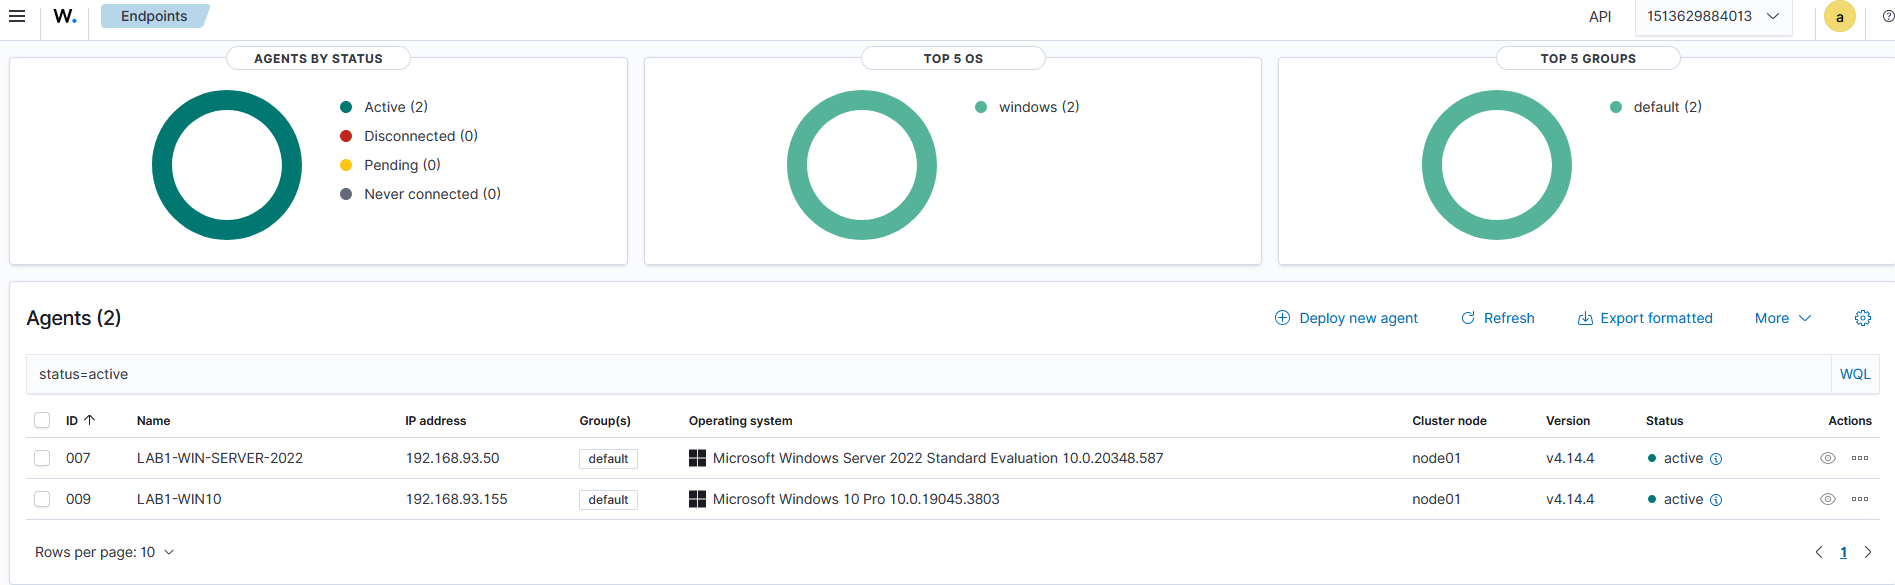Viewport: 1895px width, 585px height.
Task: Click default group badge for agent 009
Action: click(x=608, y=500)
